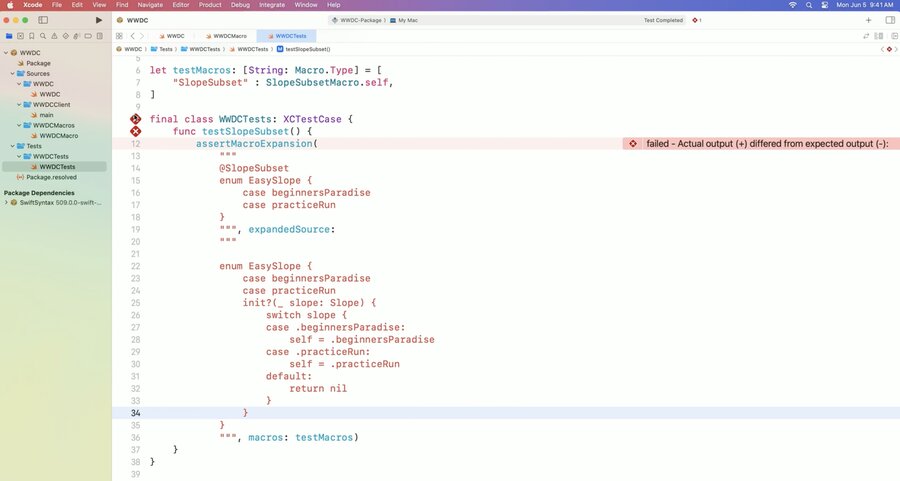
Task: Jump to next issue arrow
Action: pyautogui.click(x=896, y=49)
